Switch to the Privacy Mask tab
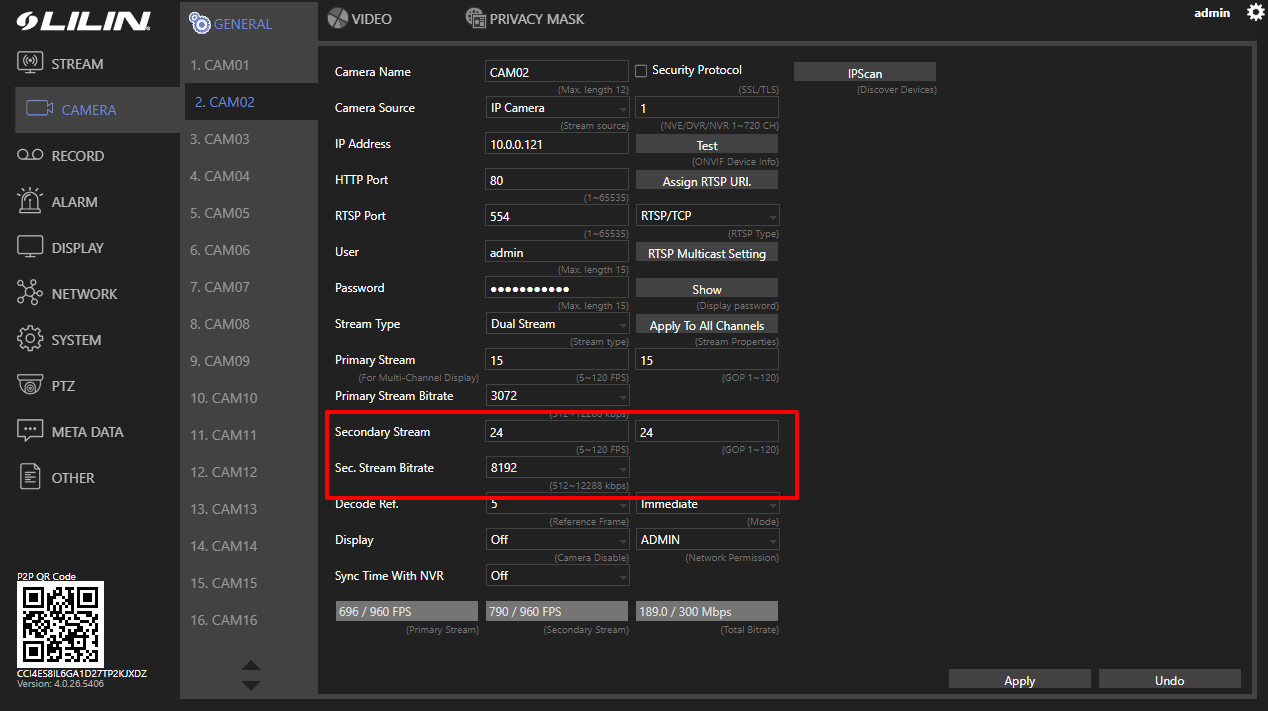 (525, 19)
